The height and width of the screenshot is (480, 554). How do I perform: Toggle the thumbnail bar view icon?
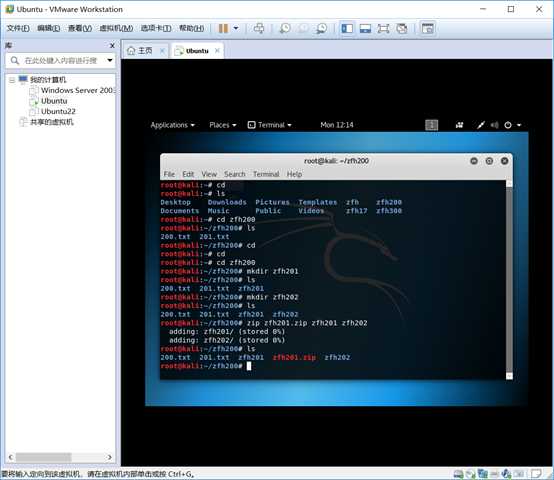[x=365, y=28]
